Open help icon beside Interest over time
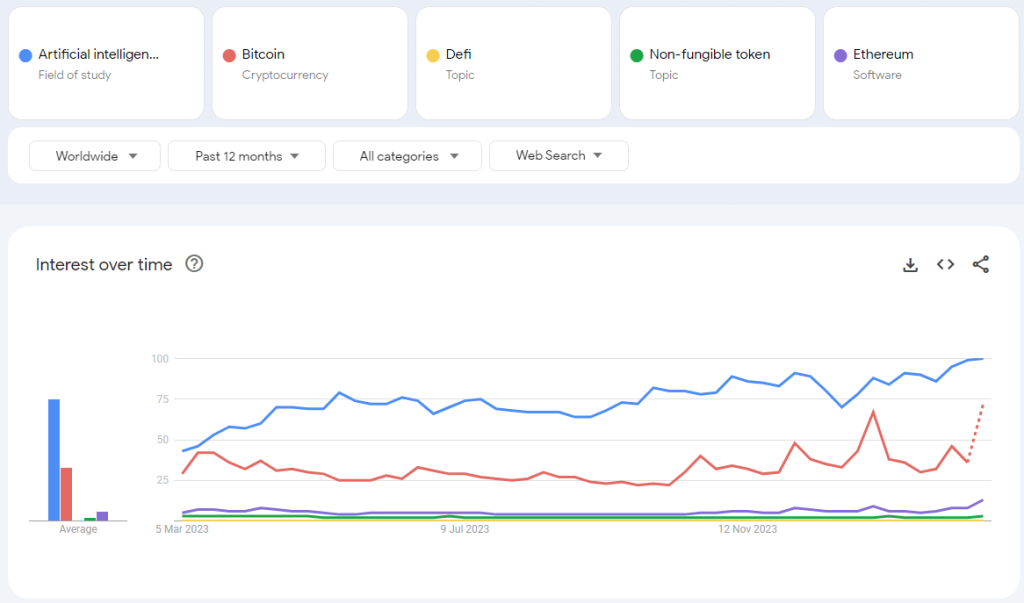Screen dimensions: 1024x603 195,265
